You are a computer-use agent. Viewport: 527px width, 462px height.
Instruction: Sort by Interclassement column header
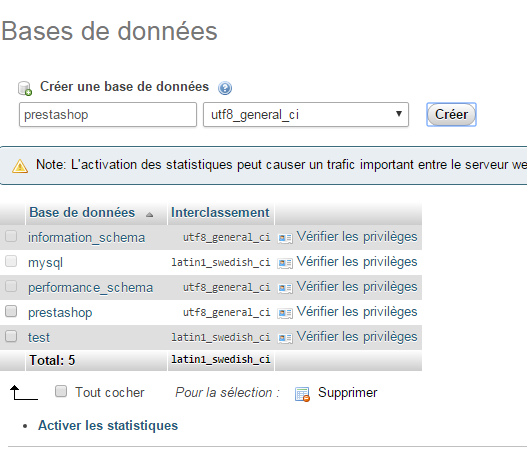220,212
